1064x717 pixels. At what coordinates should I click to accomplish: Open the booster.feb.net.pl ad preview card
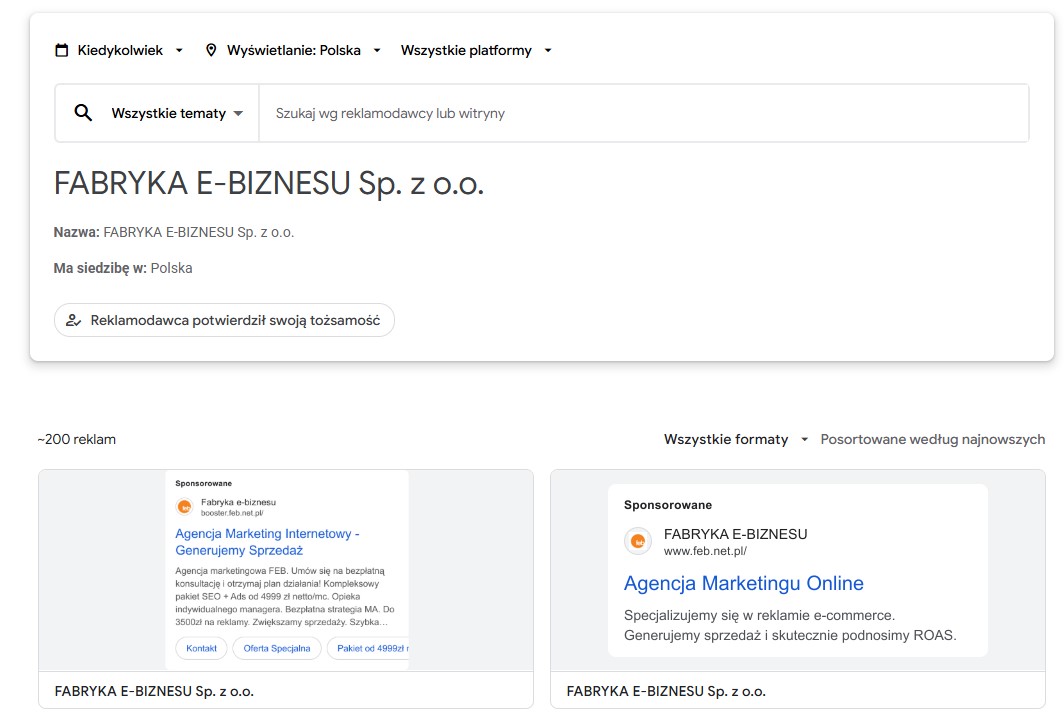tap(286, 589)
